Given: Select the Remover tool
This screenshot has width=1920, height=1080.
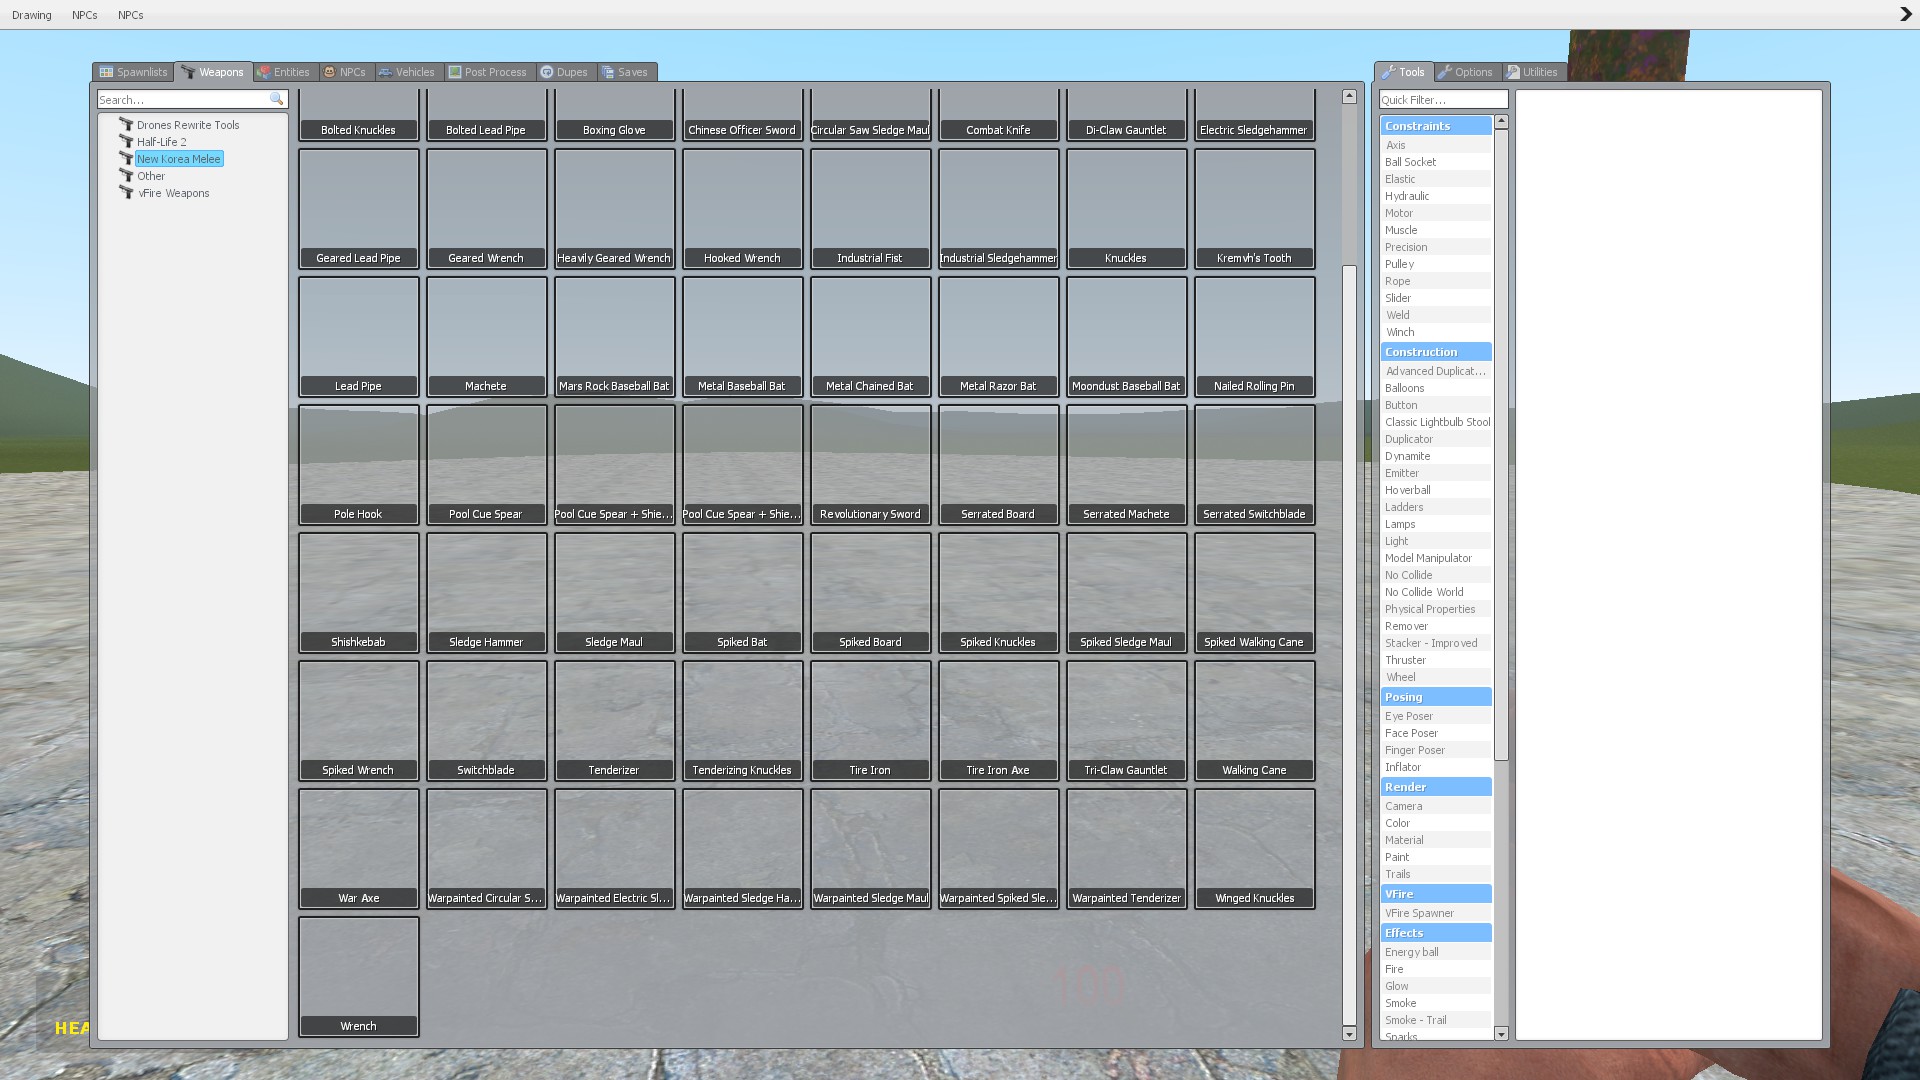Looking at the screenshot, I should click(x=1406, y=626).
